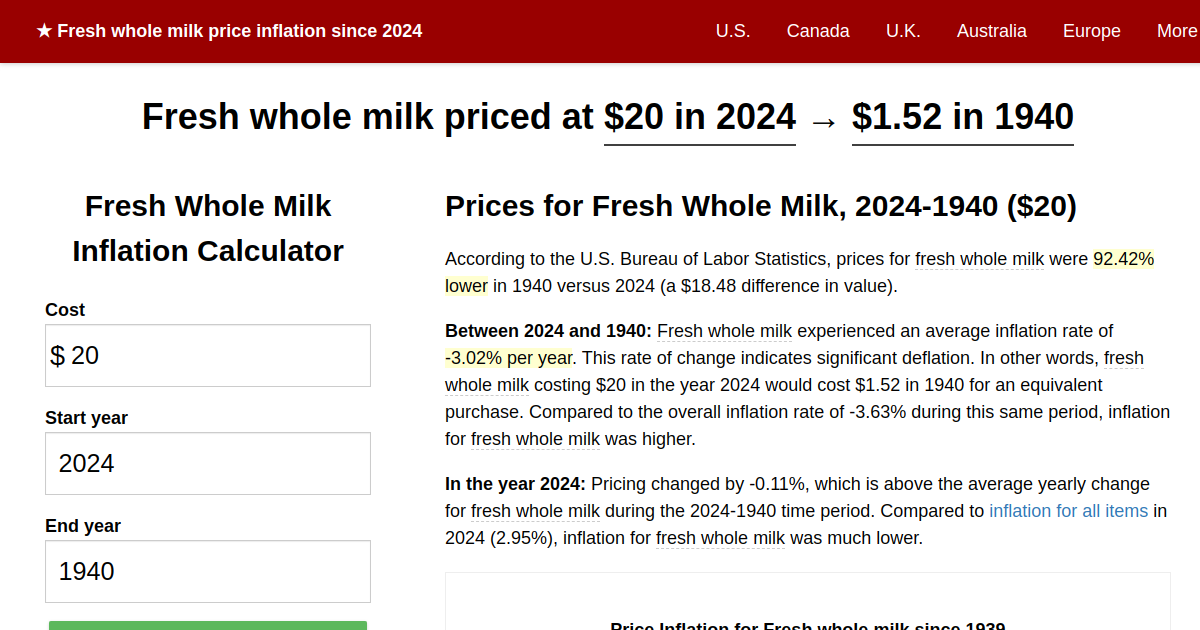The image size is (1200, 630).
Task: View Australia inflation data
Action: (x=992, y=31)
